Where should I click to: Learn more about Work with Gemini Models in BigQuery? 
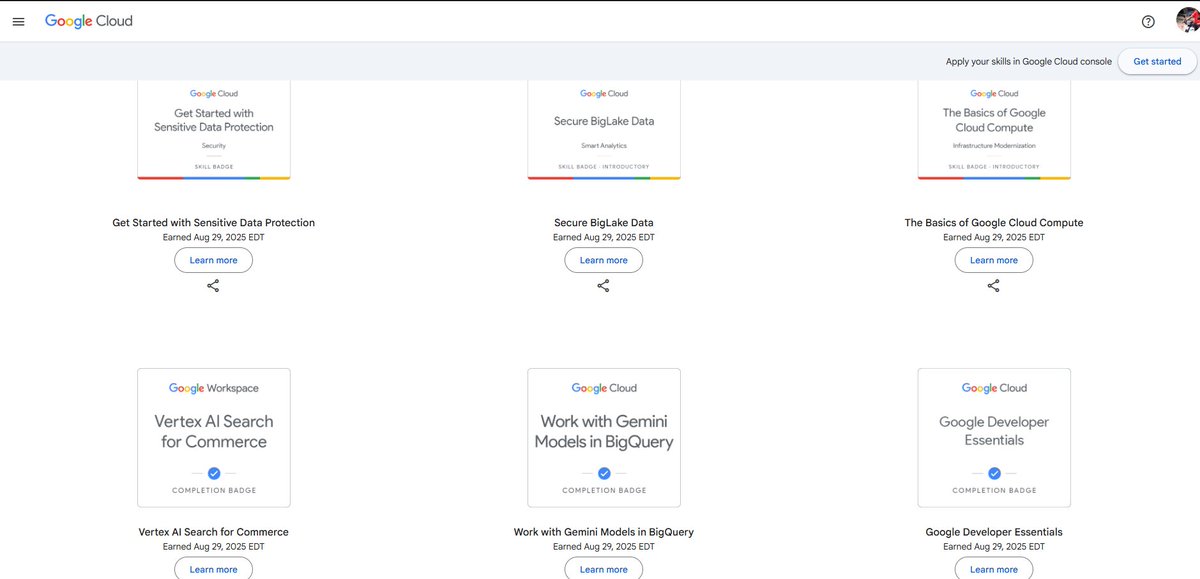pos(604,568)
